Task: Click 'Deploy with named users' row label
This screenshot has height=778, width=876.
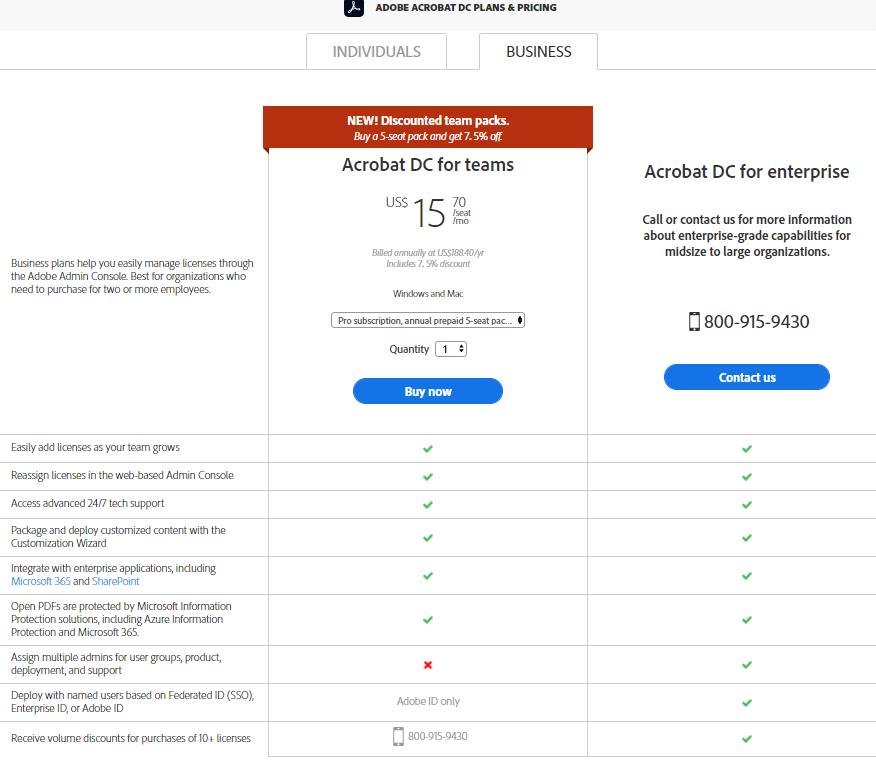Action: click(132, 701)
